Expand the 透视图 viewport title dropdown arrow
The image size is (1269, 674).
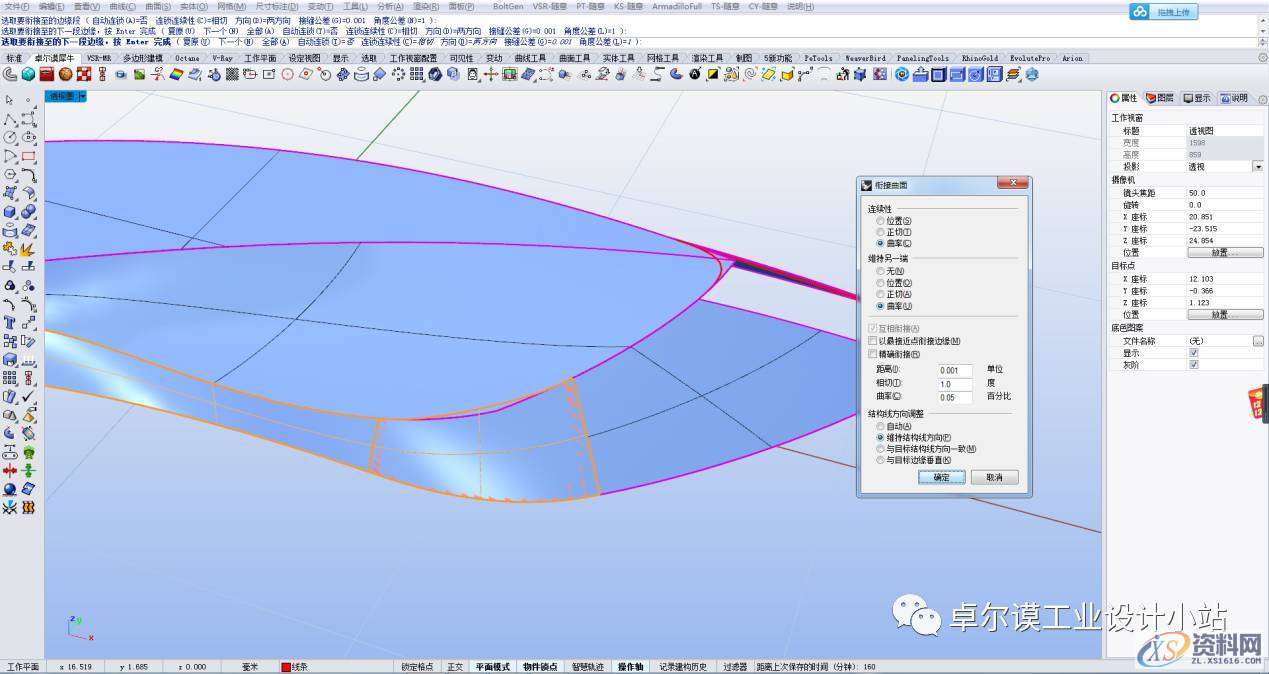point(82,96)
